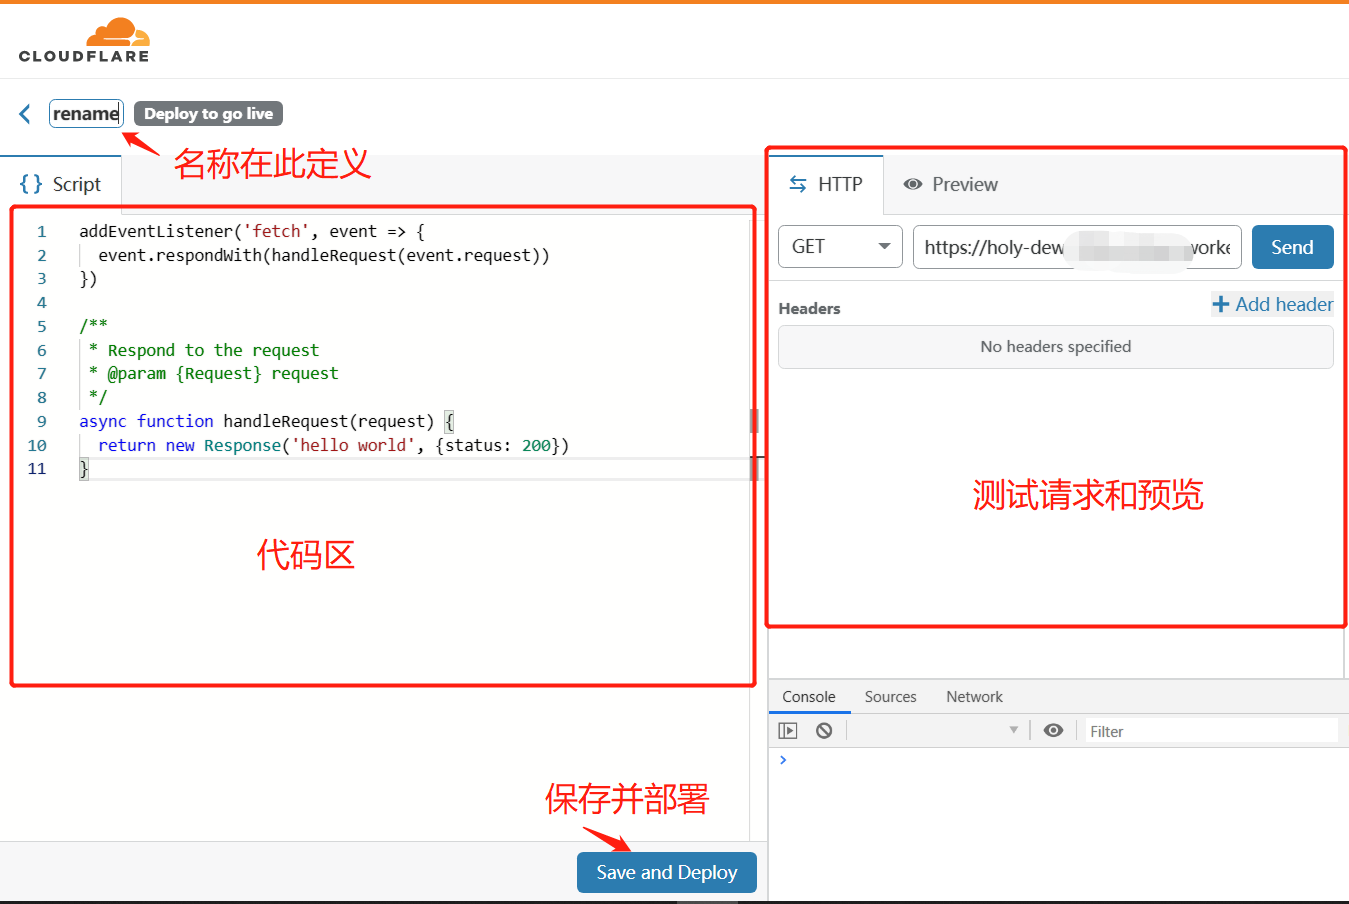Open the console context dropdown arrow
1349x904 pixels.
click(x=1013, y=730)
